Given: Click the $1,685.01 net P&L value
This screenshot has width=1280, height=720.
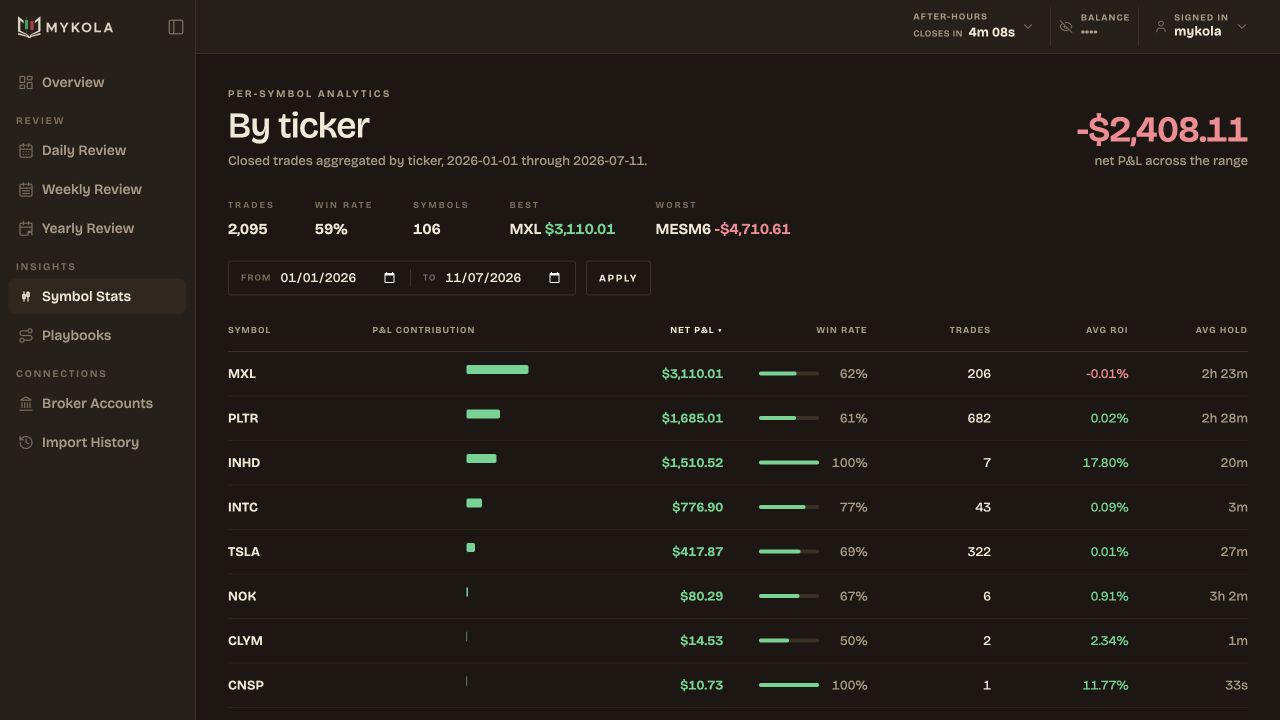Looking at the screenshot, I should point(692,418).
